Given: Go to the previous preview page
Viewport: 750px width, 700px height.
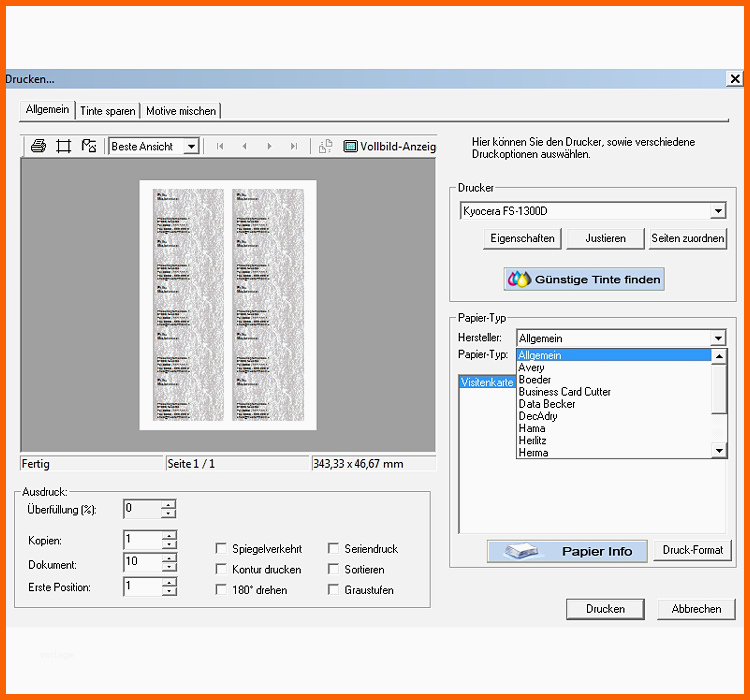Looking at the screenshot, I should 244,146.
